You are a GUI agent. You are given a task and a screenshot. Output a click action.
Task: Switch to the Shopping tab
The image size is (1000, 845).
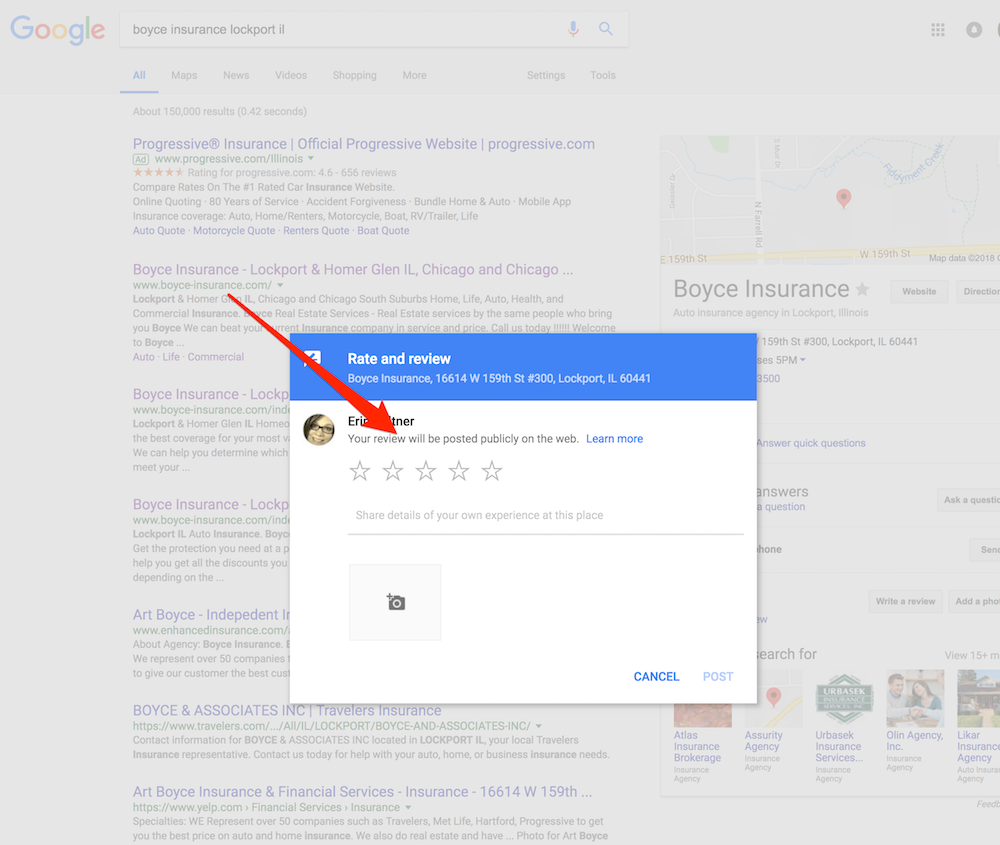355,75
